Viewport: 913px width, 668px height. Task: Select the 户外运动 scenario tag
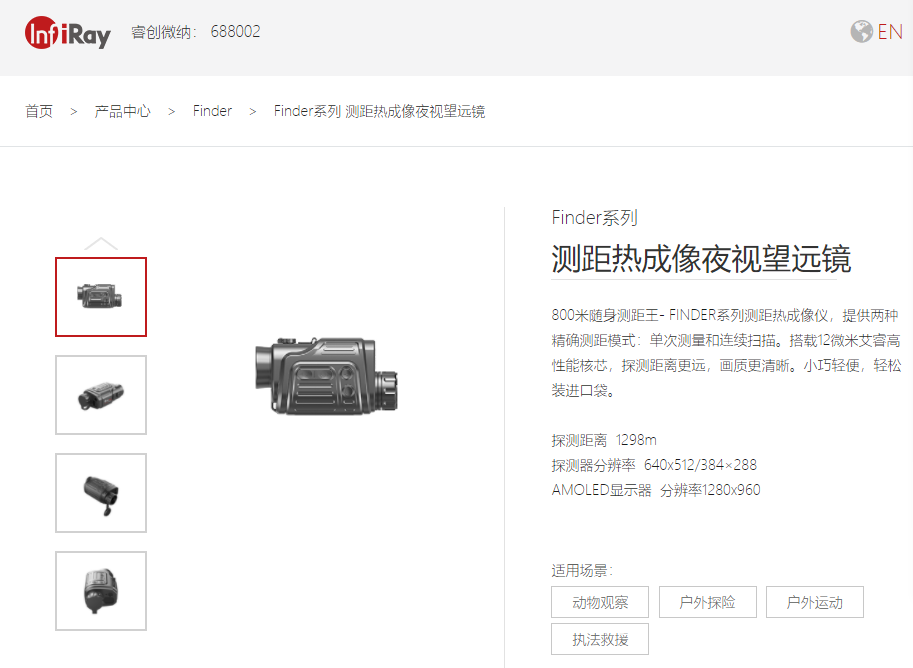point(815,602)
